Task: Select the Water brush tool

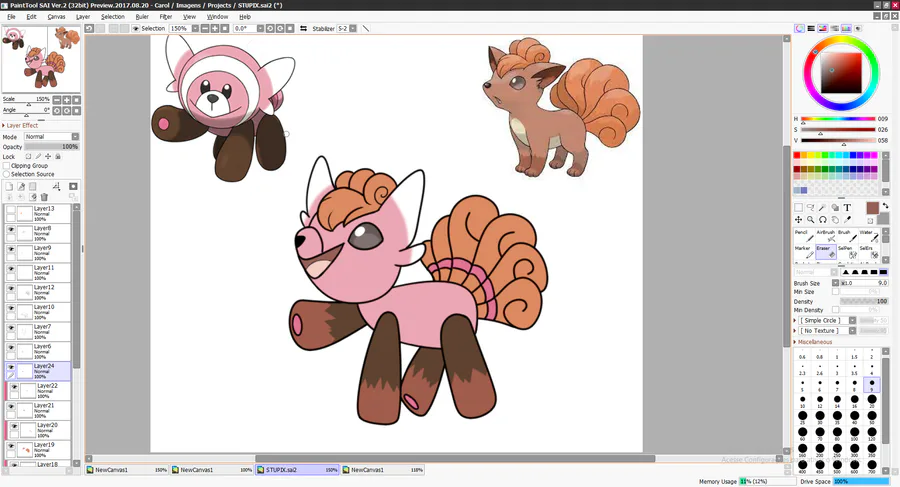Action: point(868,235)
